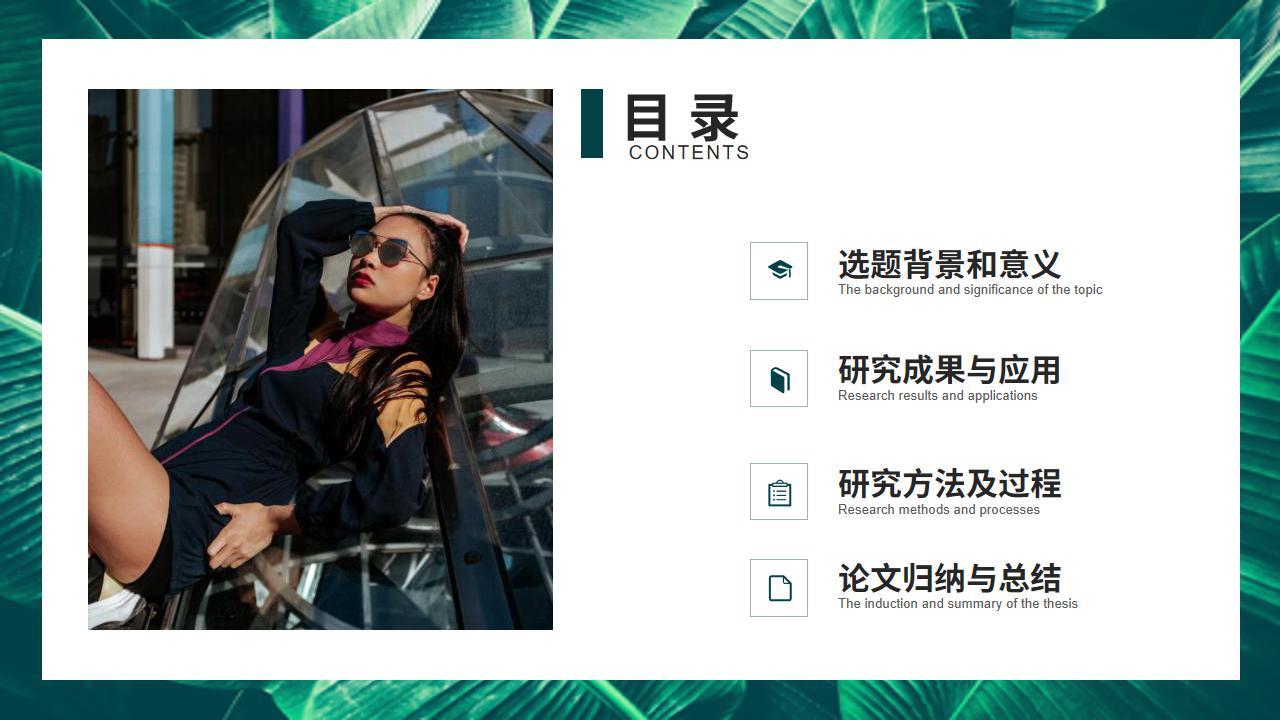The height and width of the screenshot is (720, 1280).
Task: Select the blank document page icon
Action: (x=779, y=588)
